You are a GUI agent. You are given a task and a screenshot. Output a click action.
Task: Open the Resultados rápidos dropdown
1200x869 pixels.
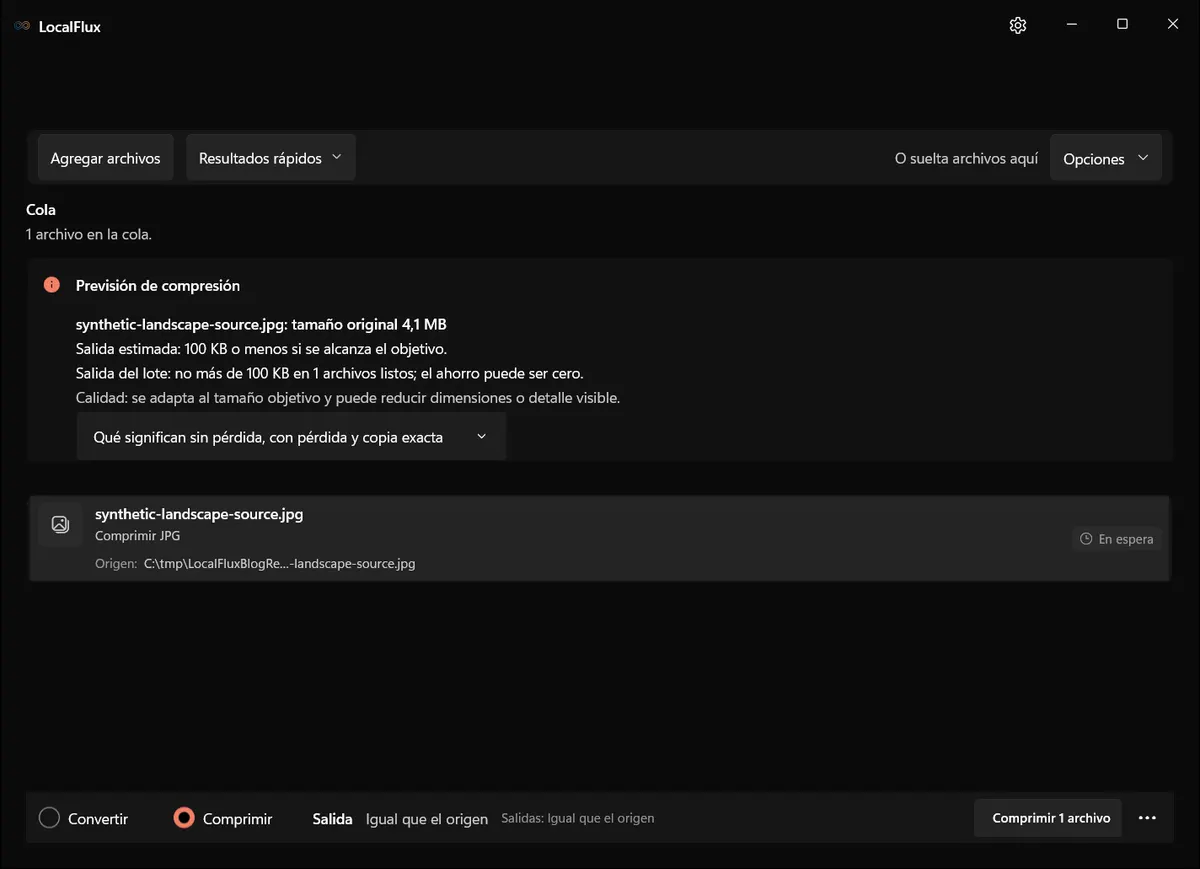click(271, 158)
